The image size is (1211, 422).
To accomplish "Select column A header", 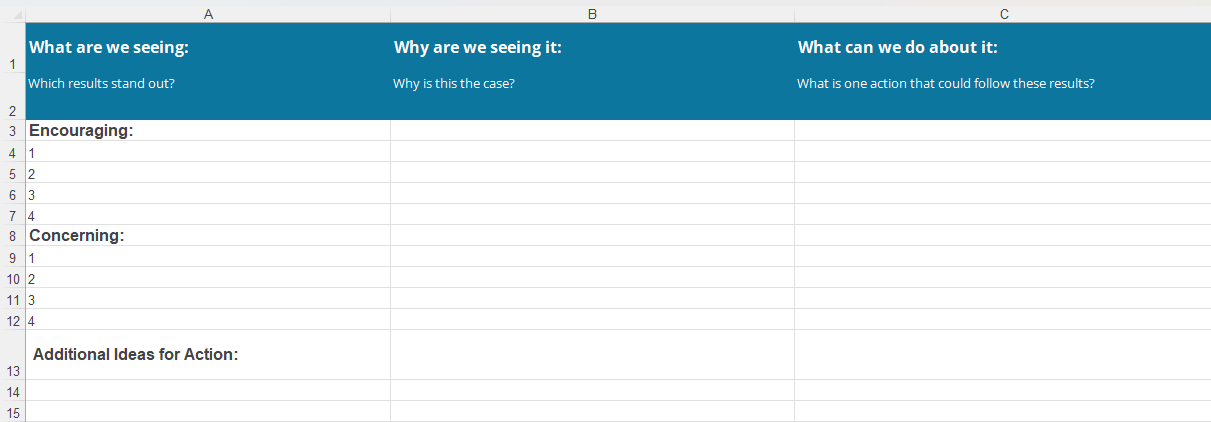I will pos(208,14).
